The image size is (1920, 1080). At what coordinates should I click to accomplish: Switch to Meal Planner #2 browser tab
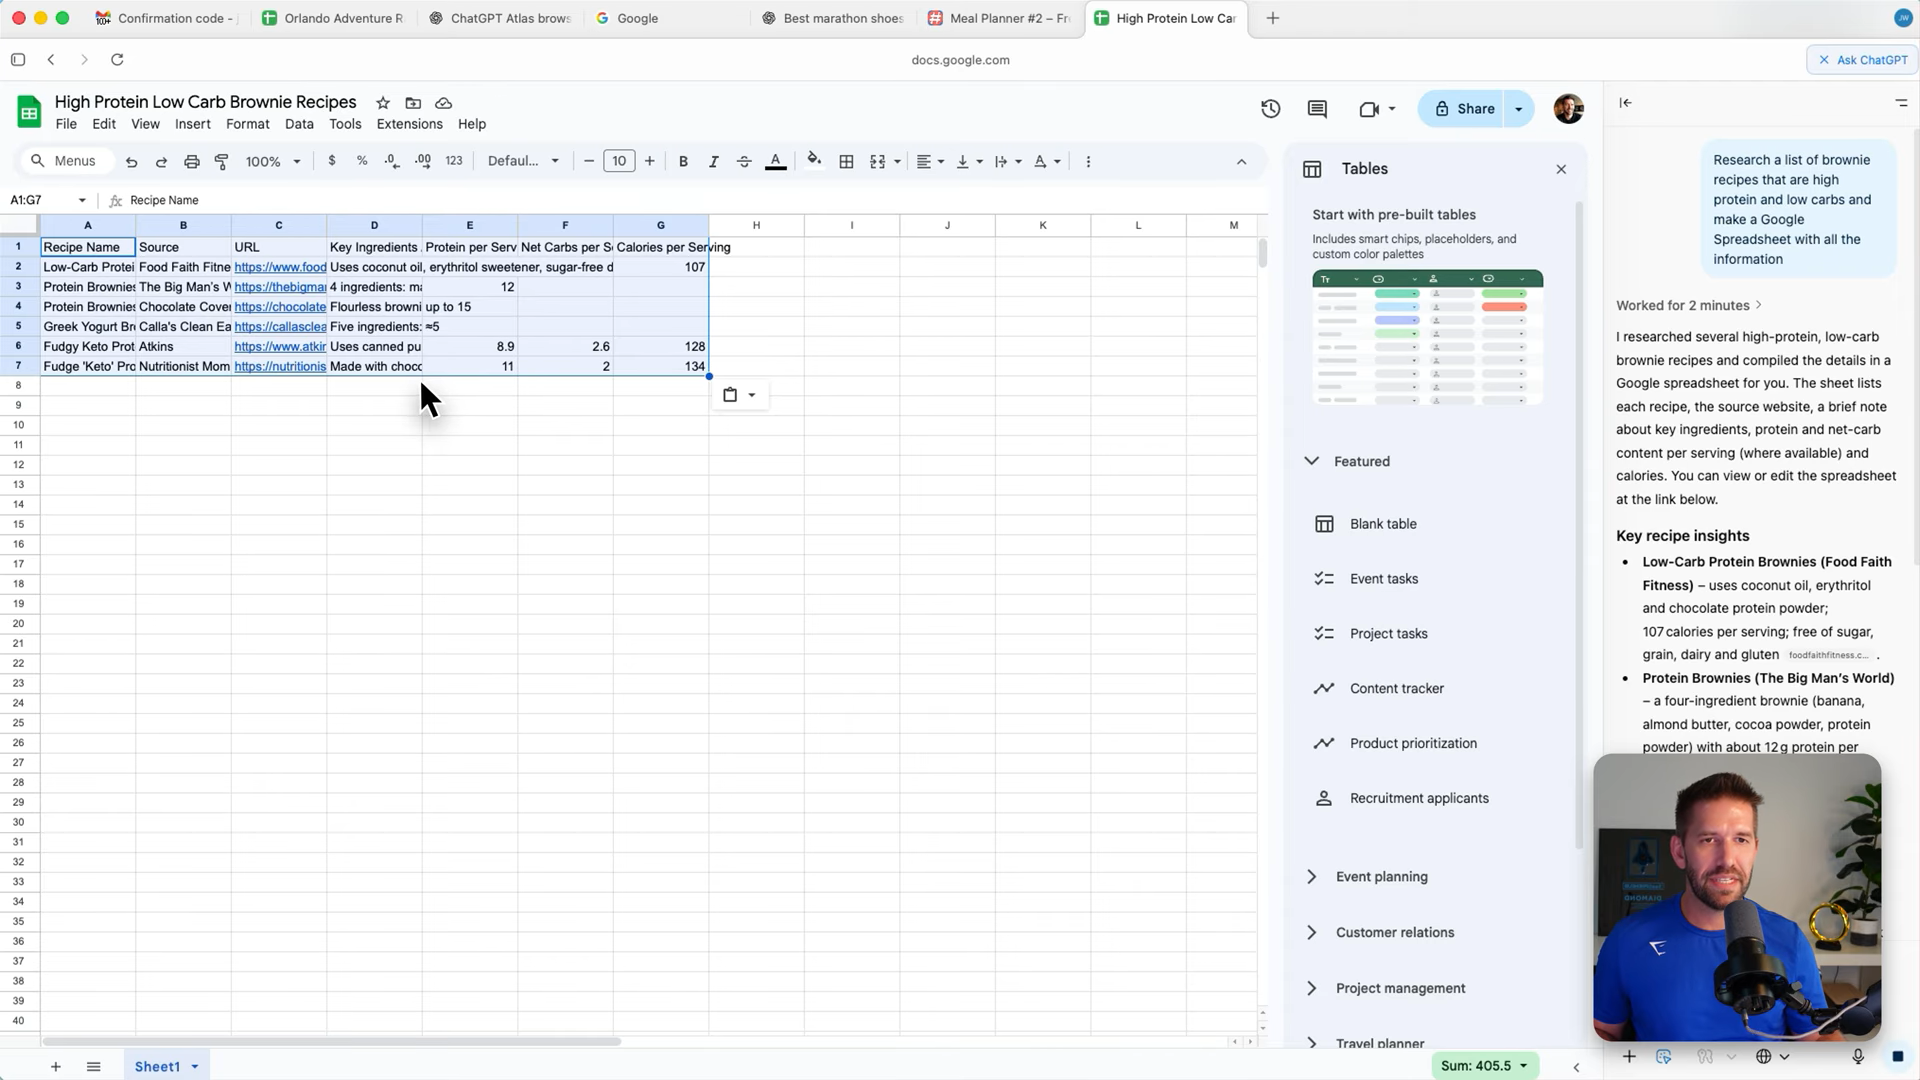coord(1000,18)
